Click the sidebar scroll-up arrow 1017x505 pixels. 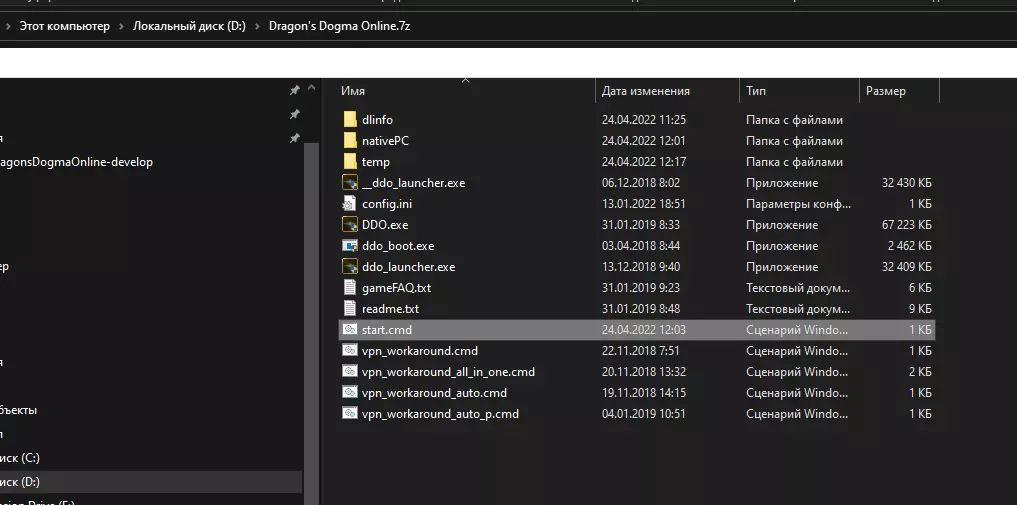tap(311, 88)
